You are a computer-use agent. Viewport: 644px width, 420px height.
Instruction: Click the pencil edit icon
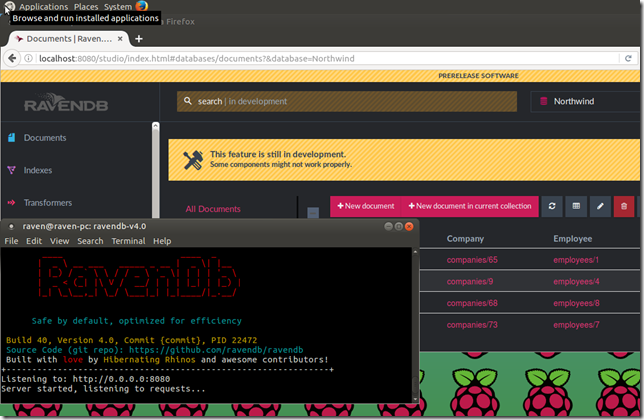pyautogui.click(x=600, y=206)
